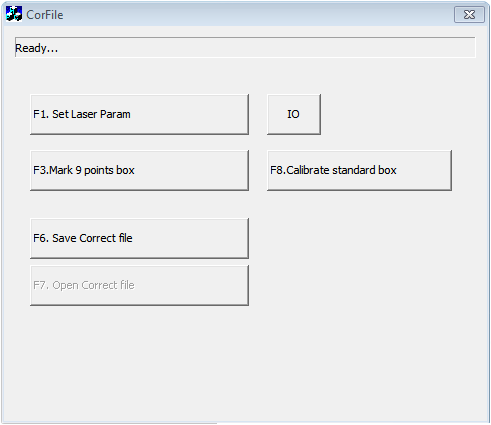Open the F1. Set Laser Param dialog

(139, 114)
